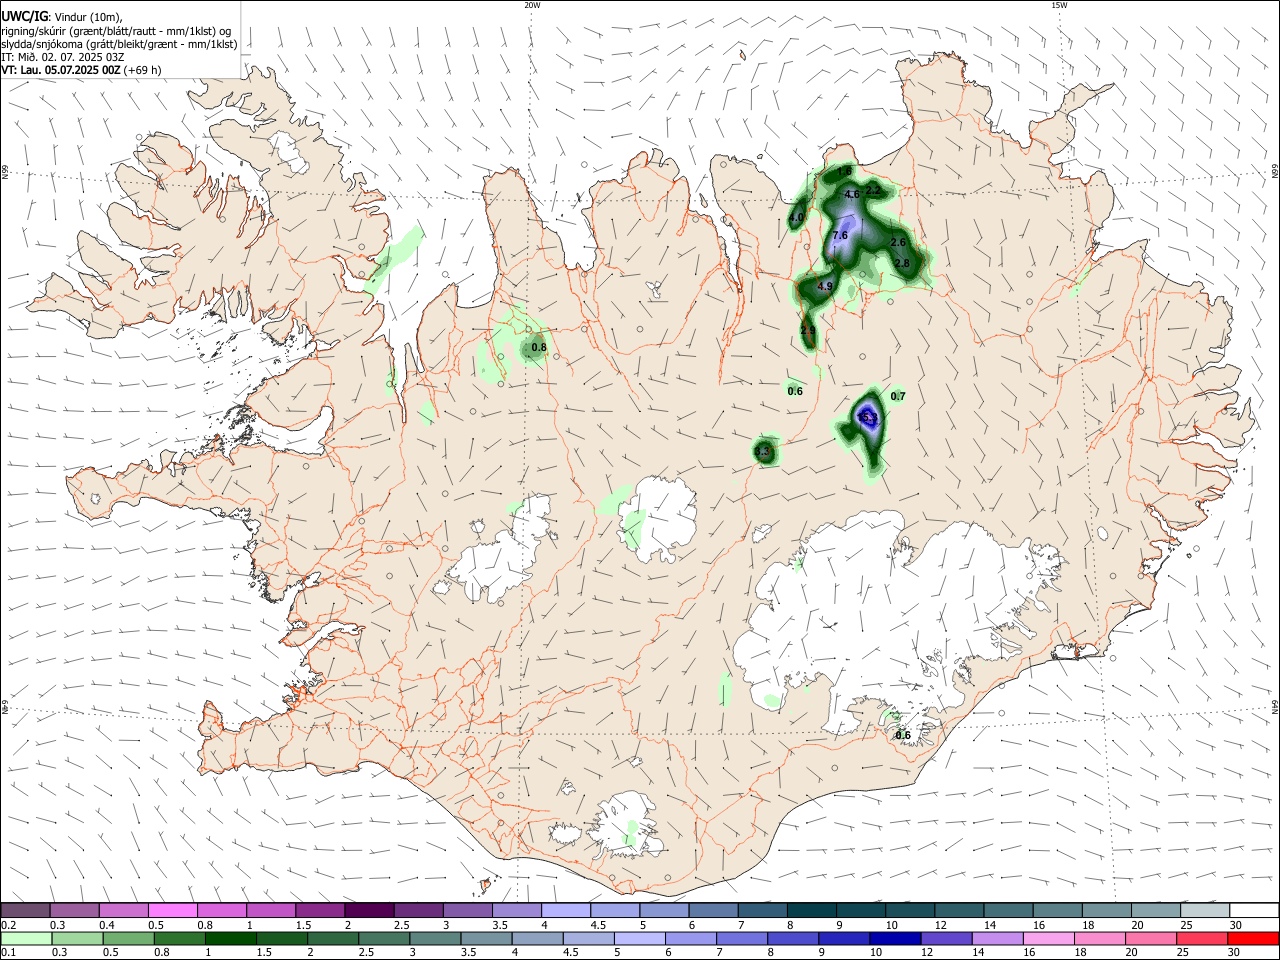Click the bright red swatch ending the rain scale

[1253, 939]
